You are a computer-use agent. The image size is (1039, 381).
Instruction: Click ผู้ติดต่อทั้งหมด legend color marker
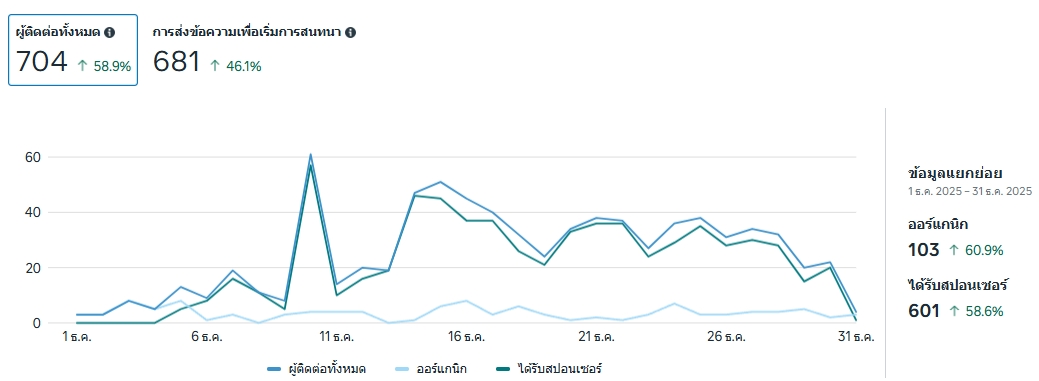coord(274,369)
